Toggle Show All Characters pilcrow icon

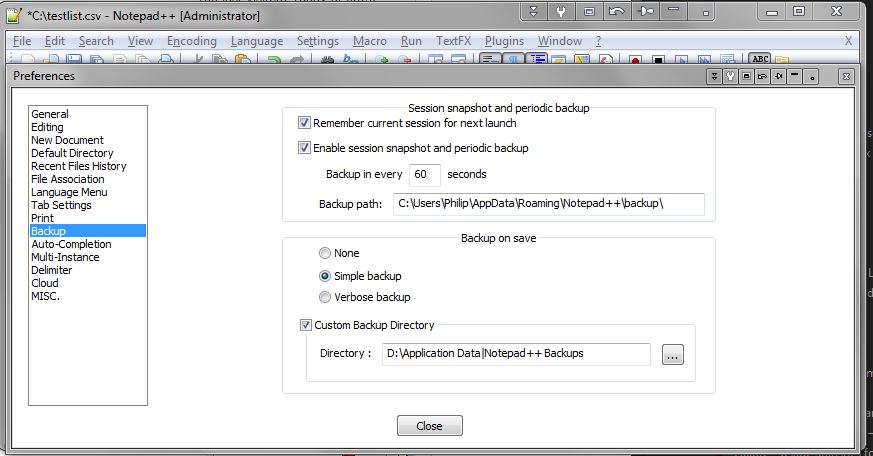click(x=513, y=58)
